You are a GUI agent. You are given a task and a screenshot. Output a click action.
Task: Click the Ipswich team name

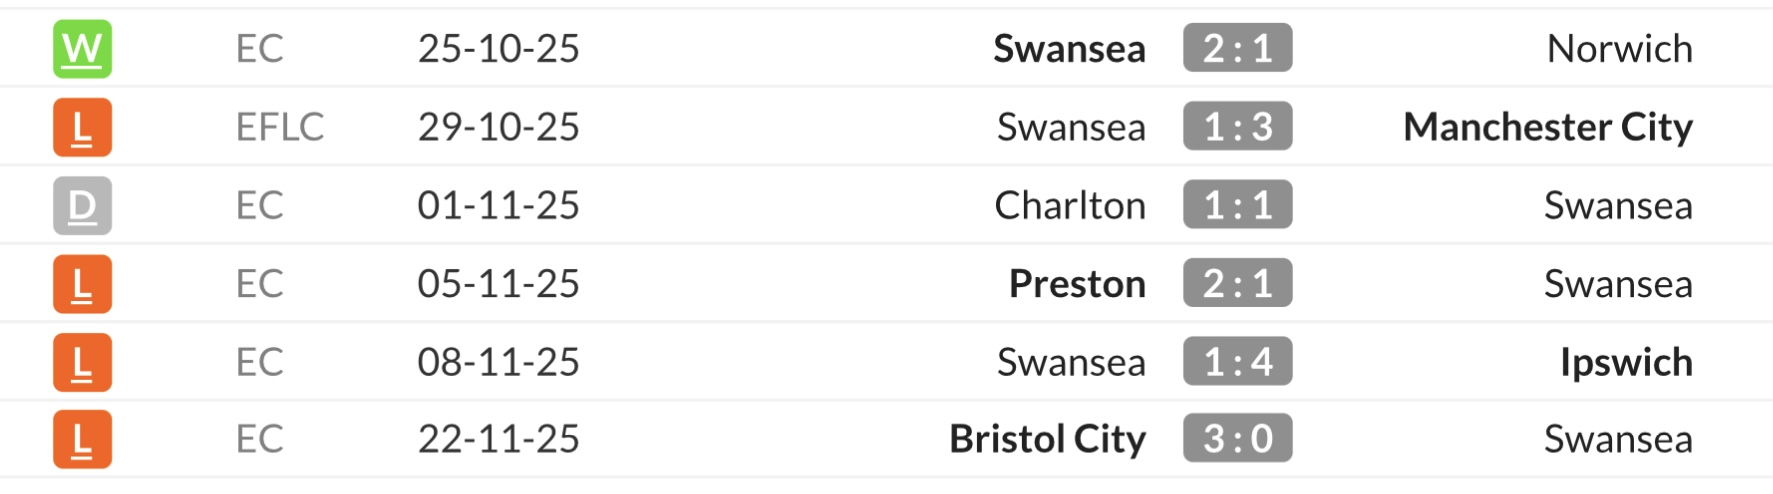coord(1626,362)
